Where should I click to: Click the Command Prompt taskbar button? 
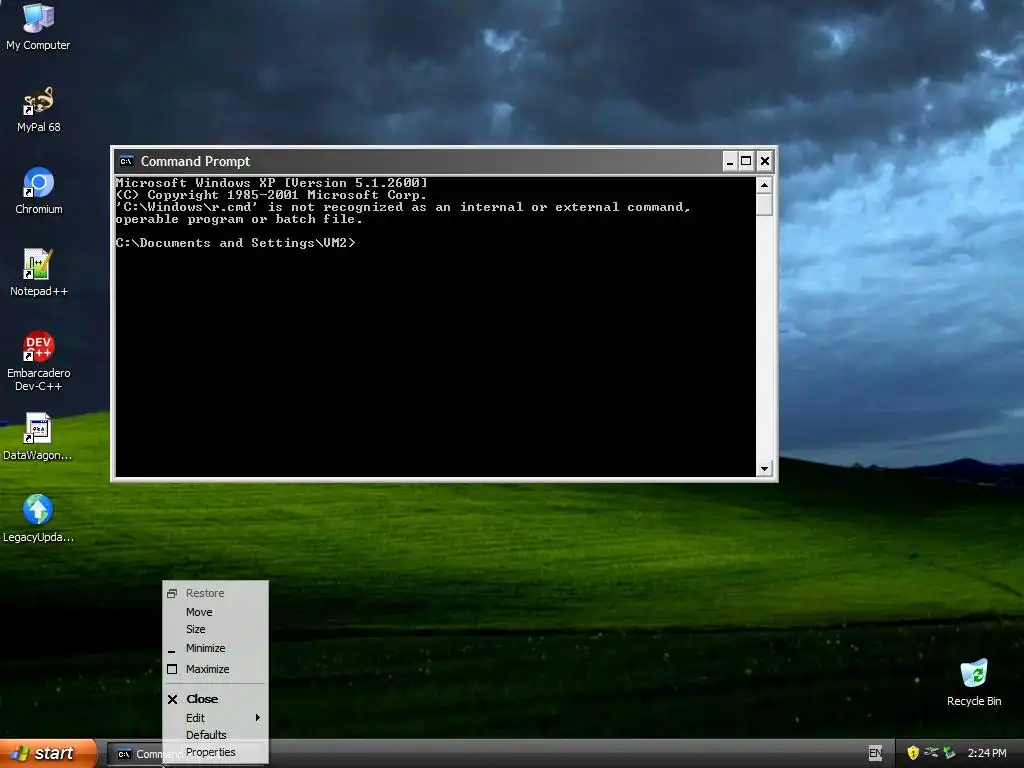(x=135, y=754)
